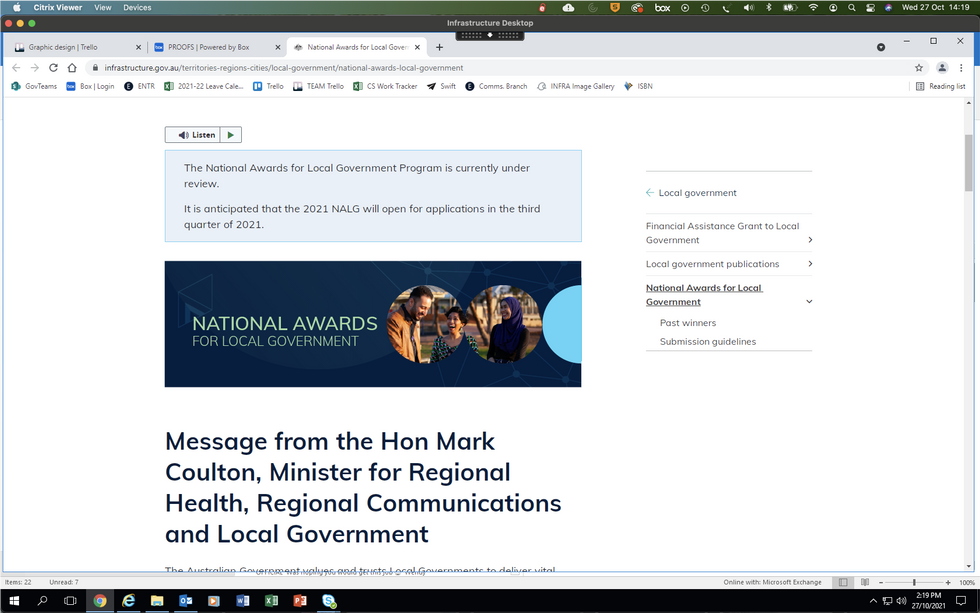Close the Graphic design Trello tab
Image resolution: width=980 pixels, height=613 pixels.
pyautogui.click(x=138, y=47)
